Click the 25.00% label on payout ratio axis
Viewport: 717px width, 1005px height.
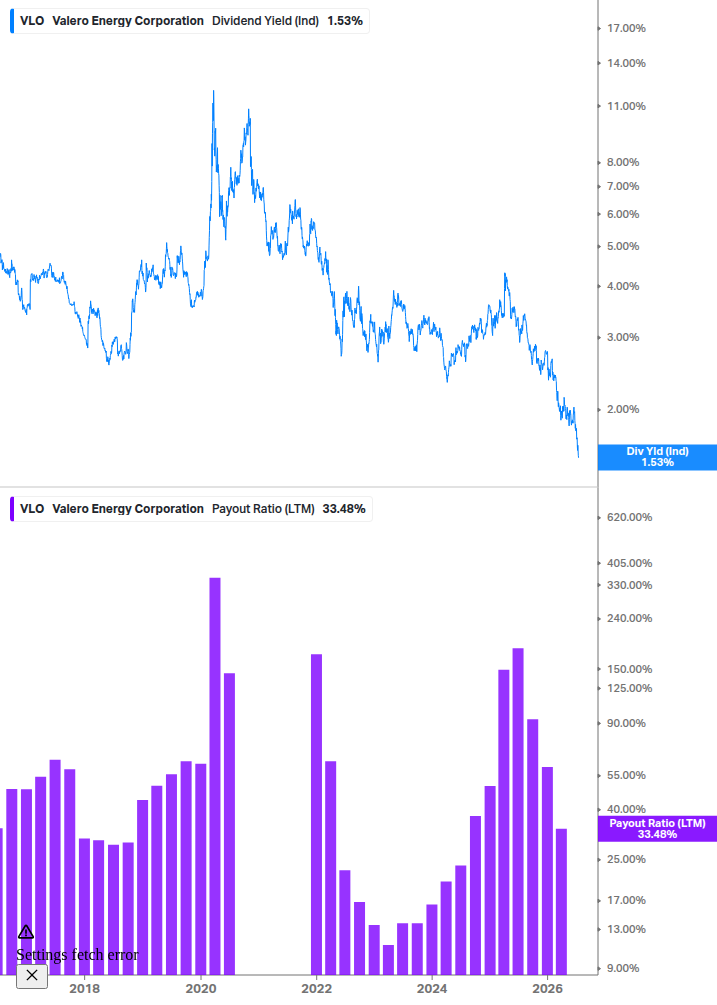[x=626, y=860]
